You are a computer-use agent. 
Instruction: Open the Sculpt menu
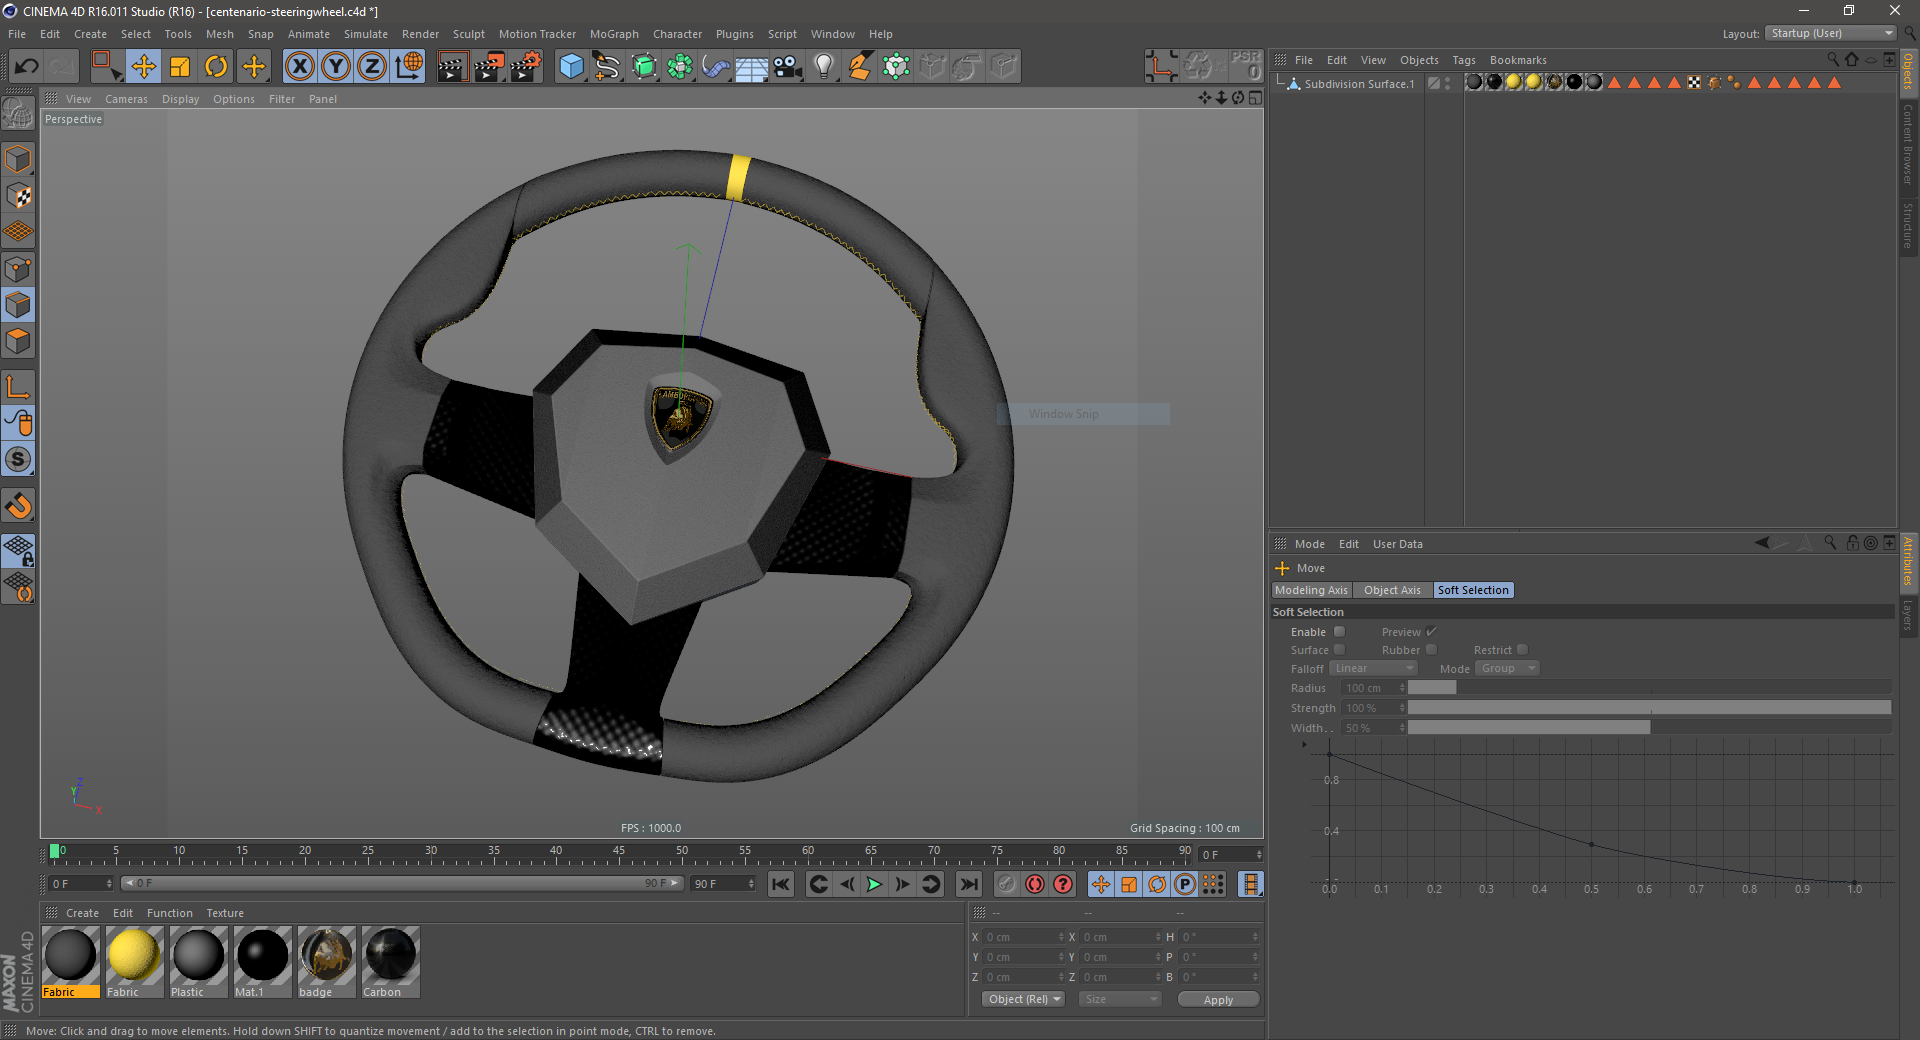click(x=468, y=34)
